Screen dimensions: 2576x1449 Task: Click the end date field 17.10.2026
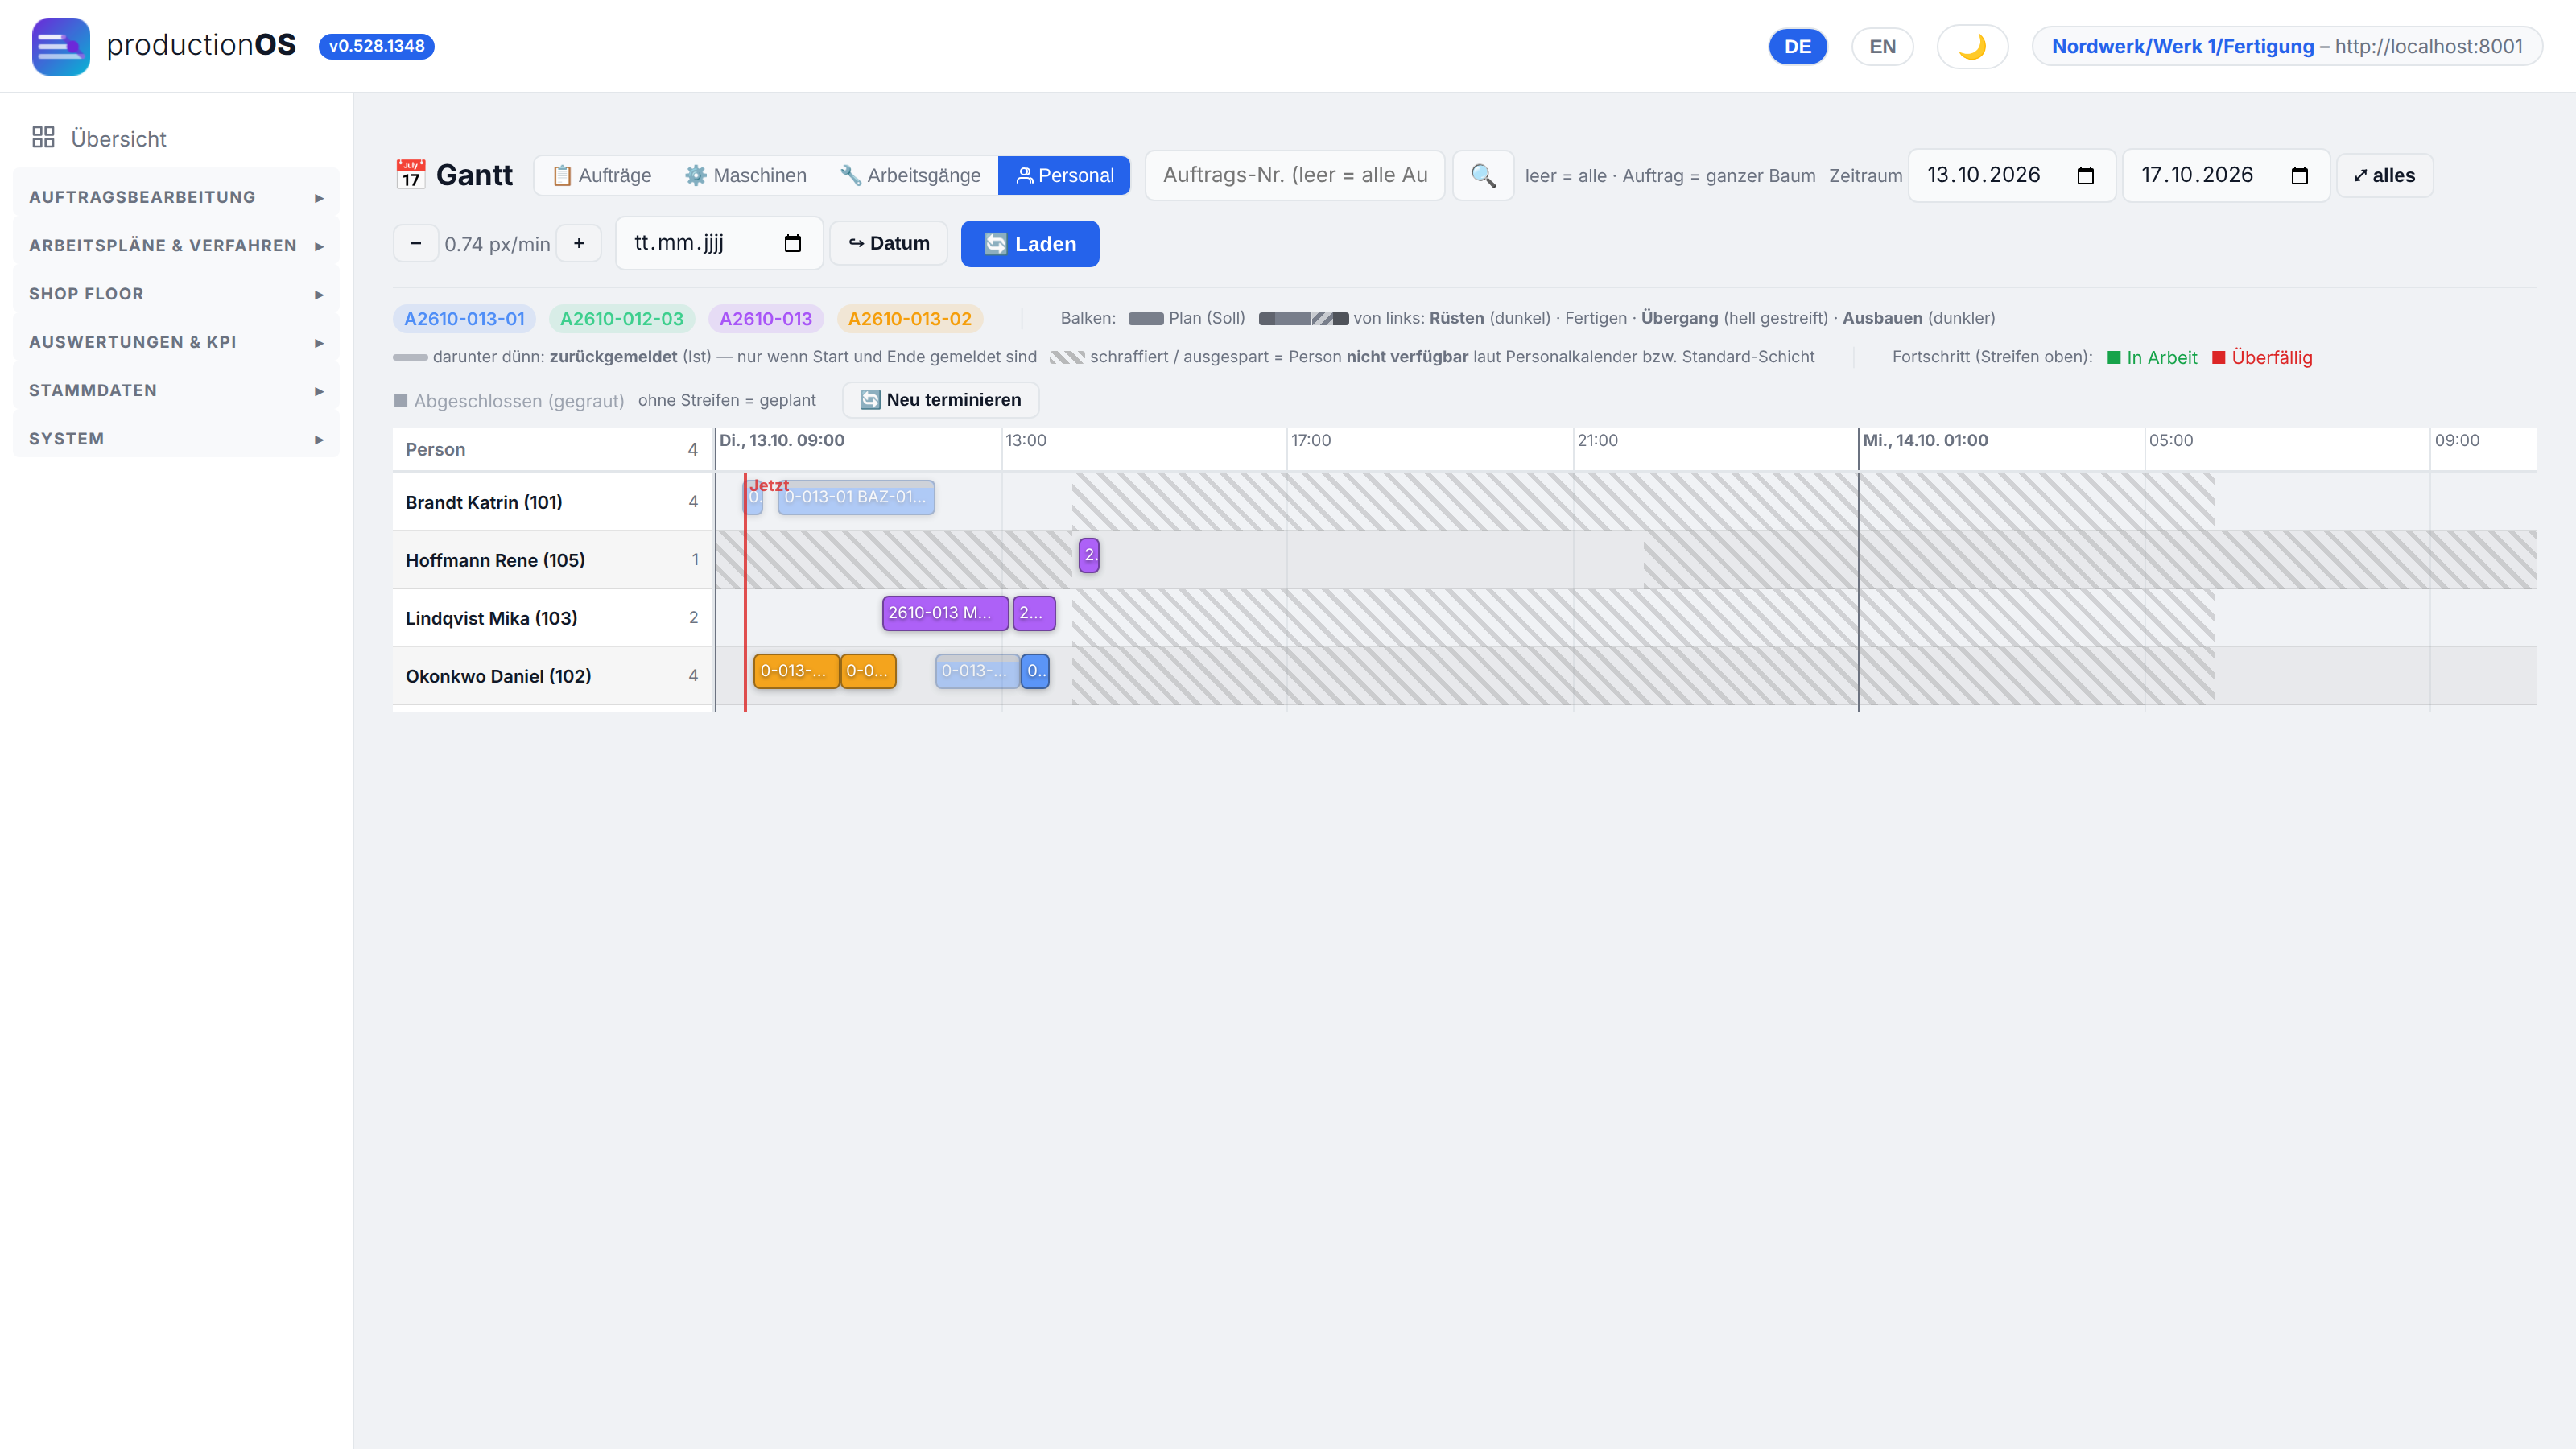coord(2225,176)
